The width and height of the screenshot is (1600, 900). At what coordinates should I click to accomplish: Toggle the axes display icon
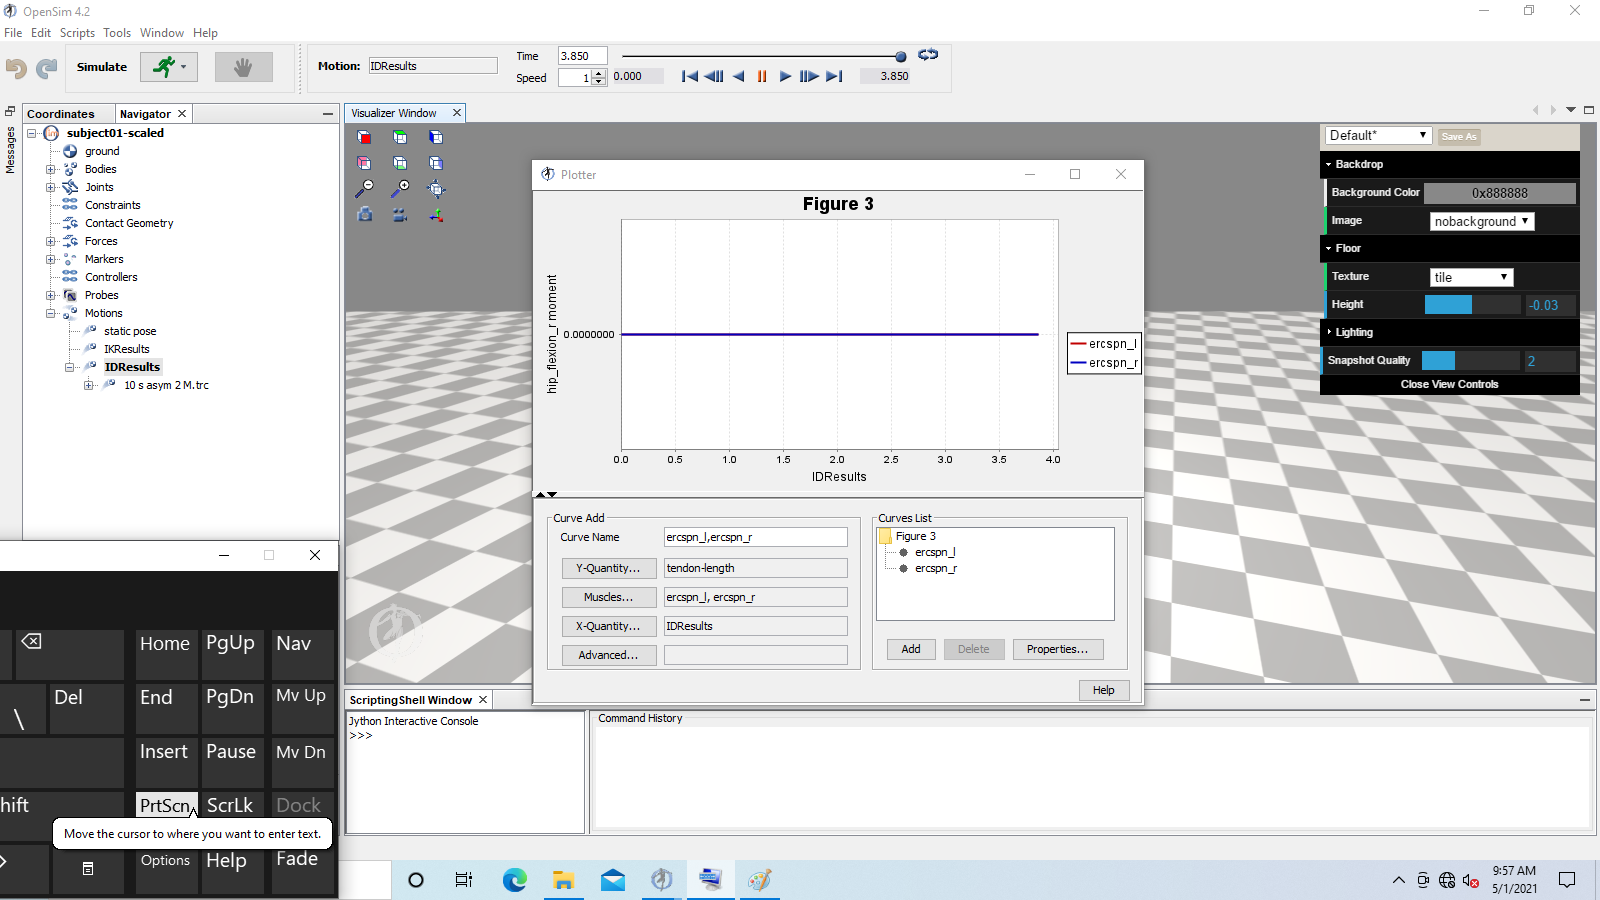436,214
